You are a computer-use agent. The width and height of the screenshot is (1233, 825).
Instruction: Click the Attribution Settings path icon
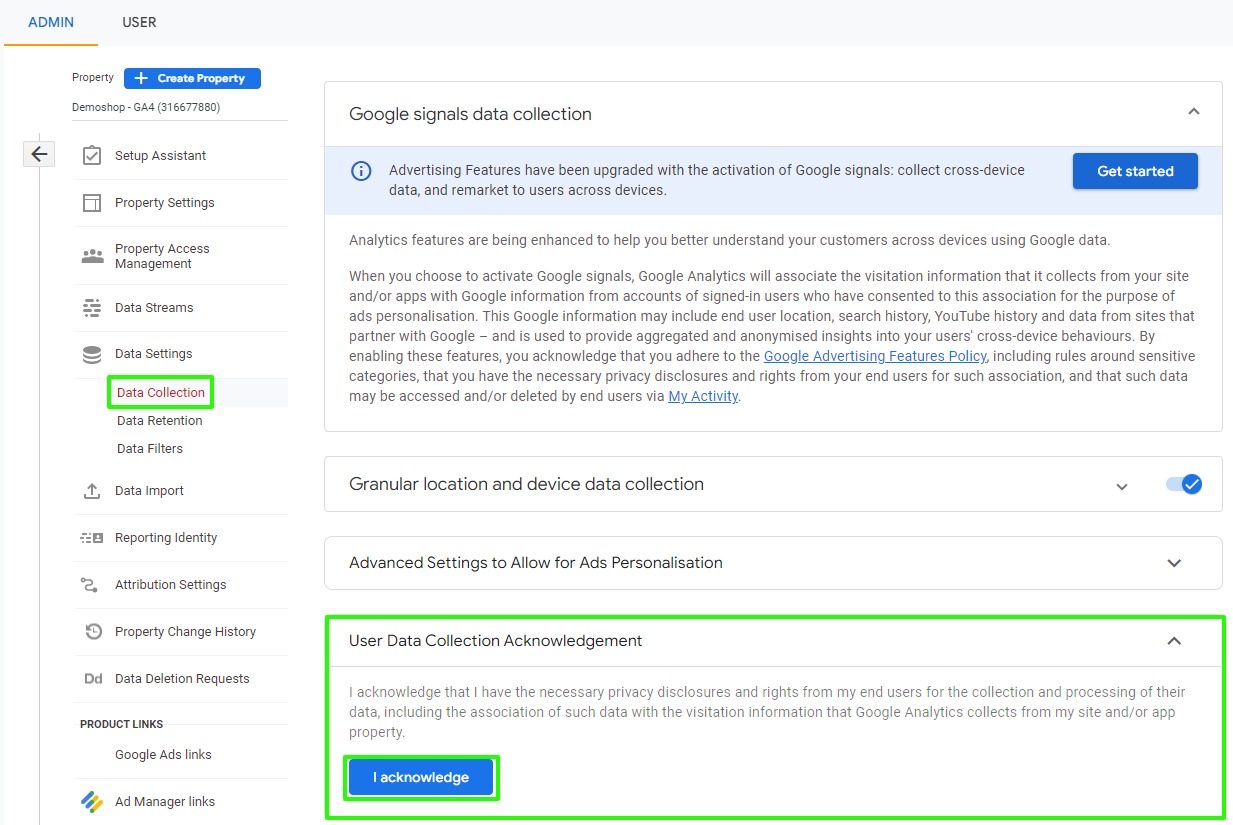tap(92, 585)
